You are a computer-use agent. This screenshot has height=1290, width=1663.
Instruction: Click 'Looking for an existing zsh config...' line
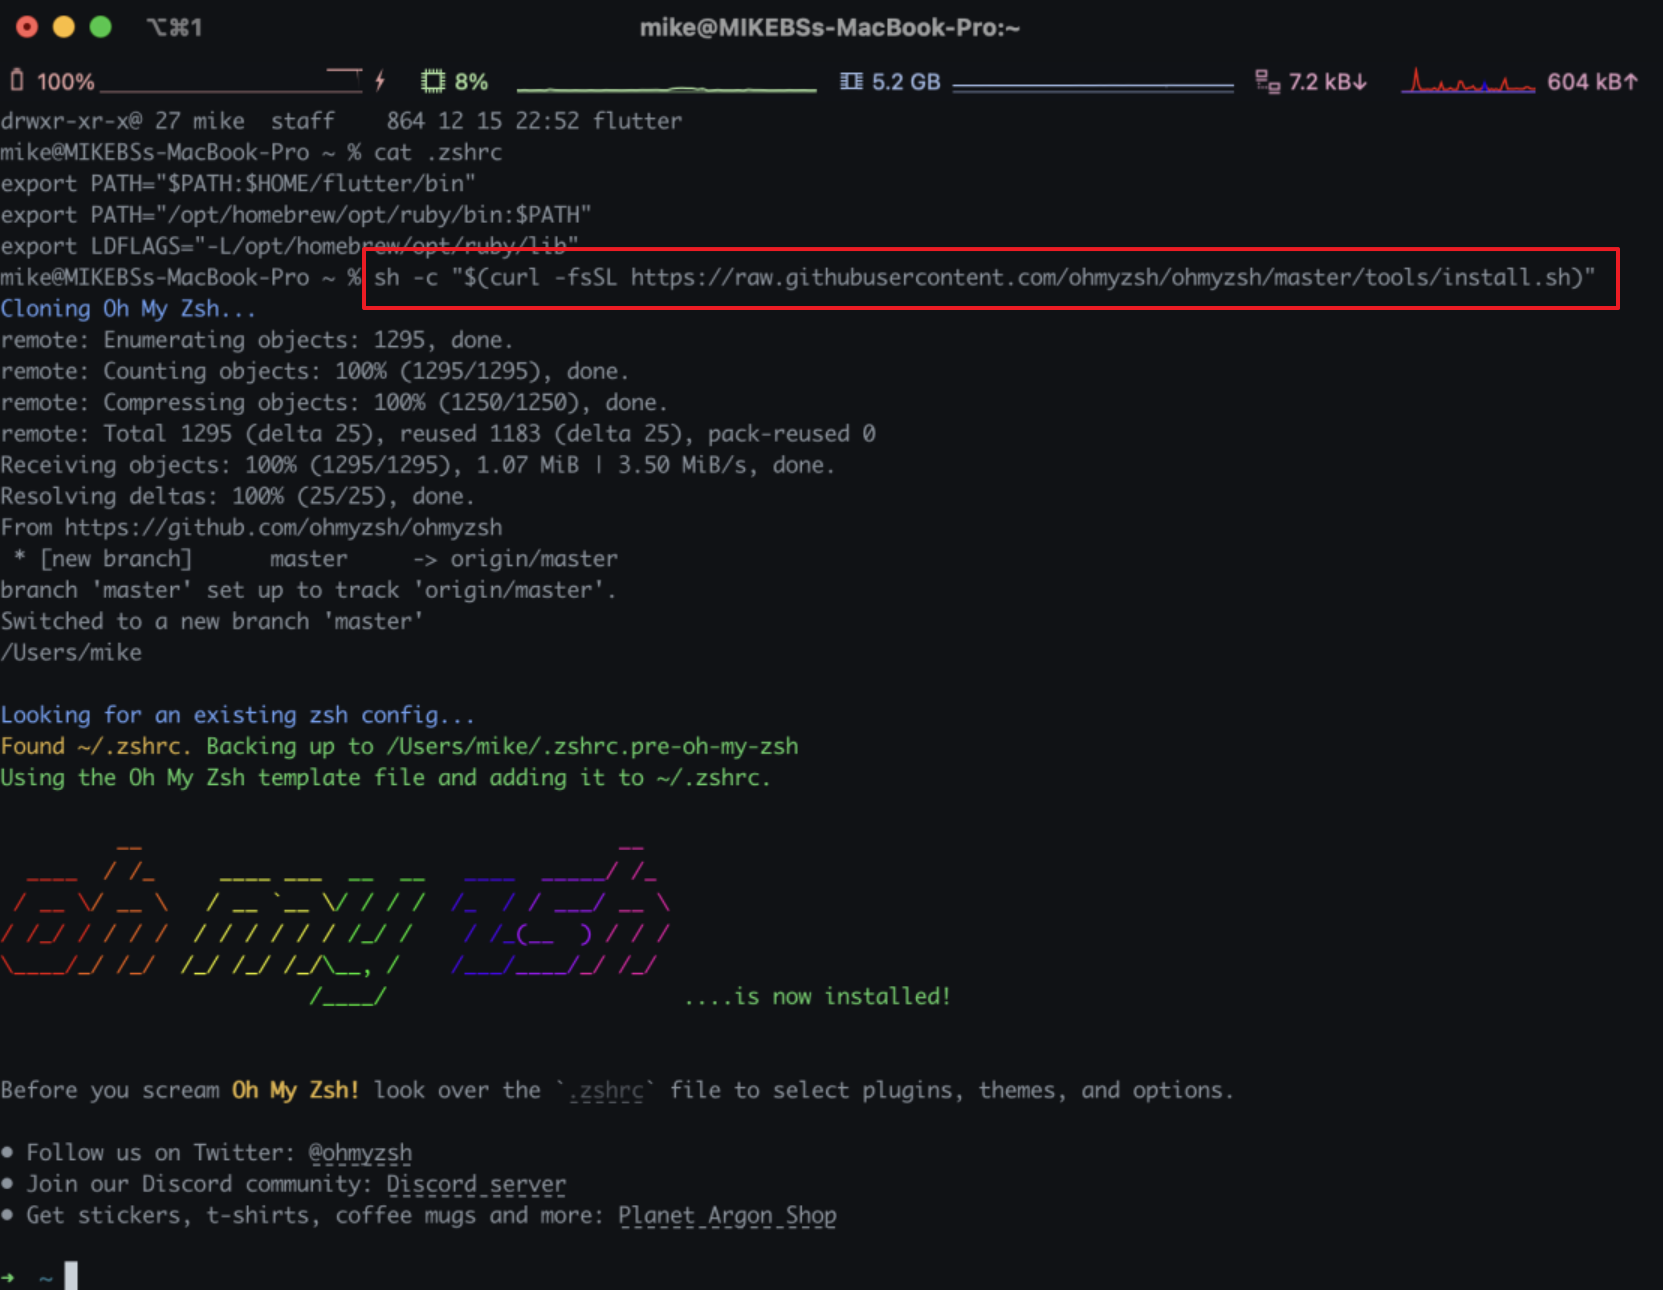pos(237,715)
